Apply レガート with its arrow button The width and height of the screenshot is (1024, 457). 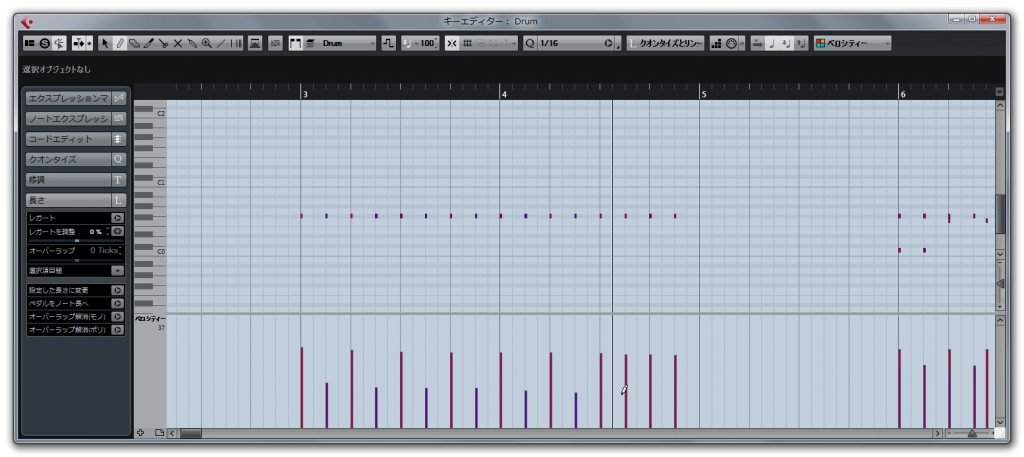(118, 218)
